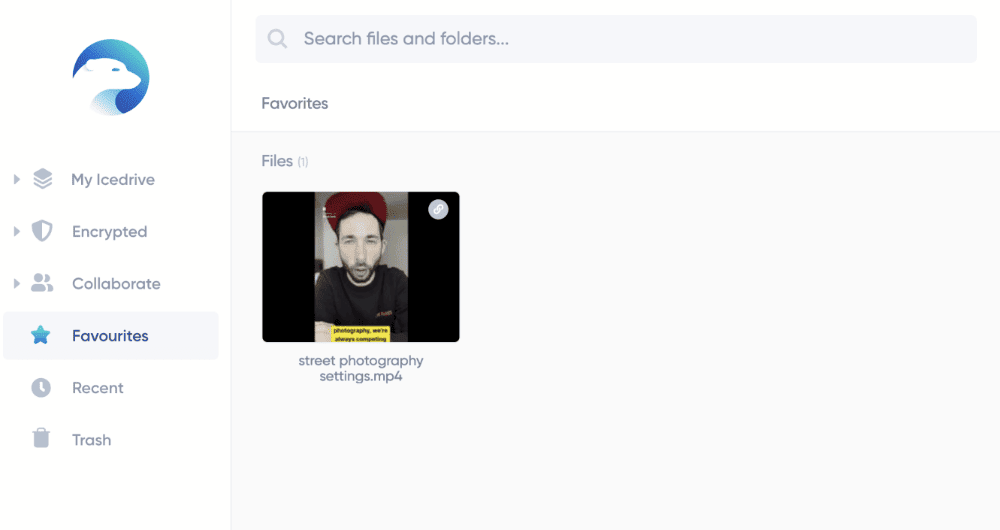
Task: Click the share link icon on video thumbnail
Action: tap(438, 209)
